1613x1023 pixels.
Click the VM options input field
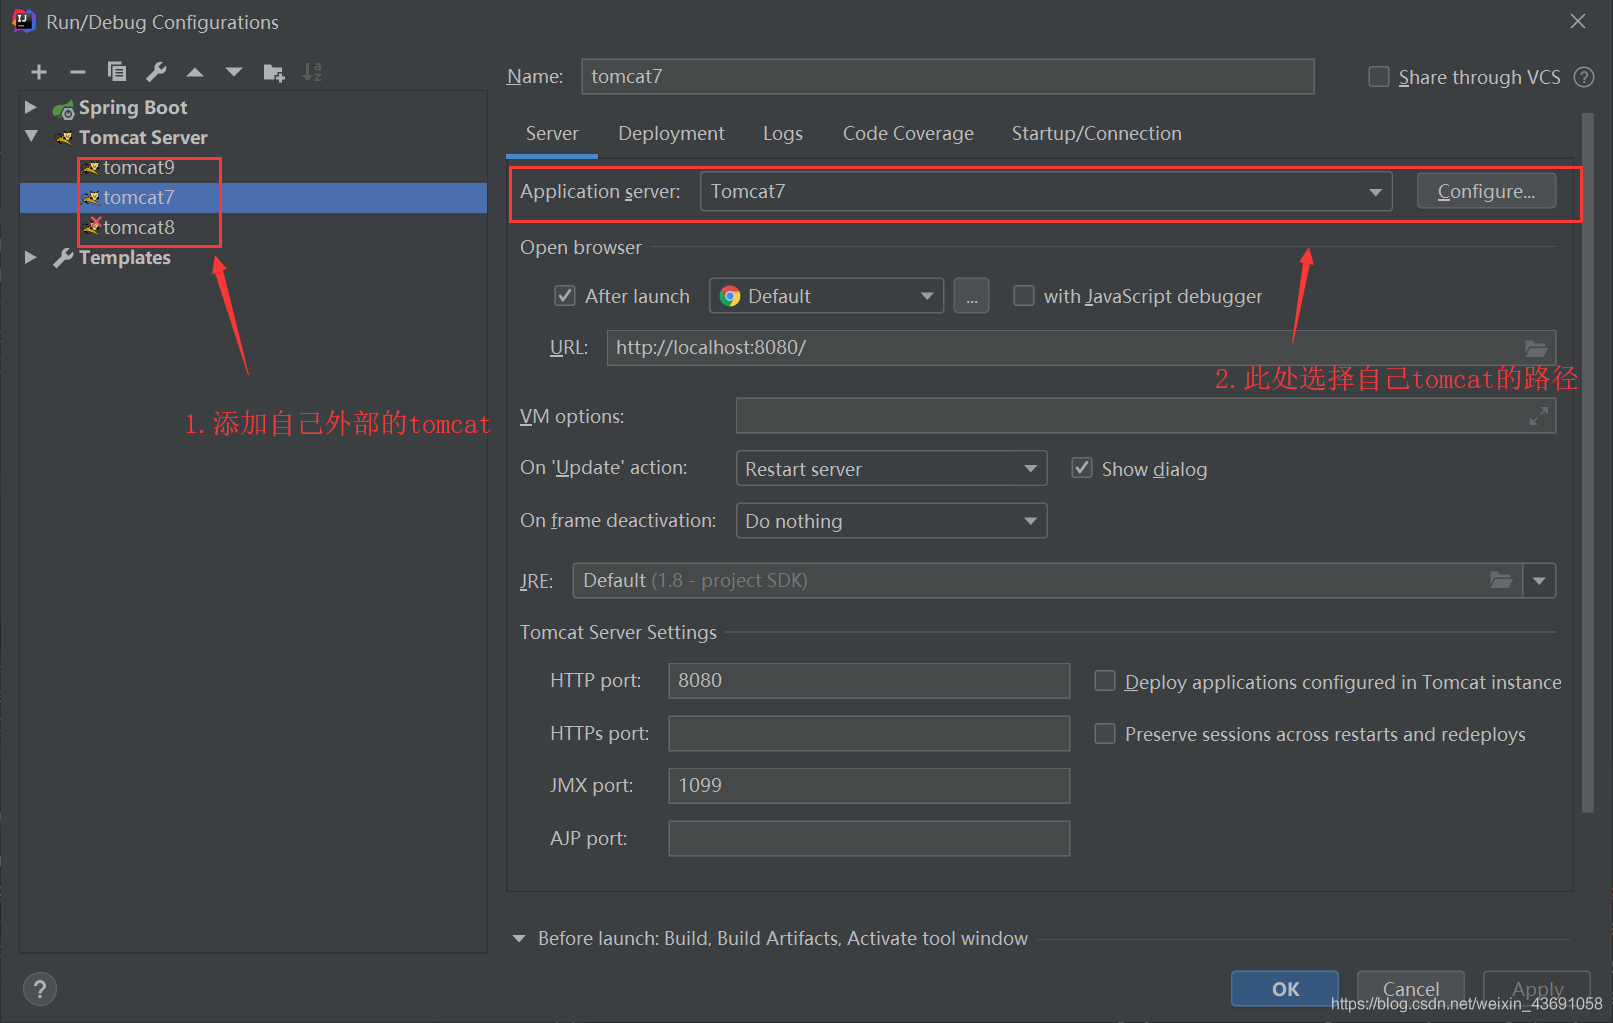(1146, 416)
